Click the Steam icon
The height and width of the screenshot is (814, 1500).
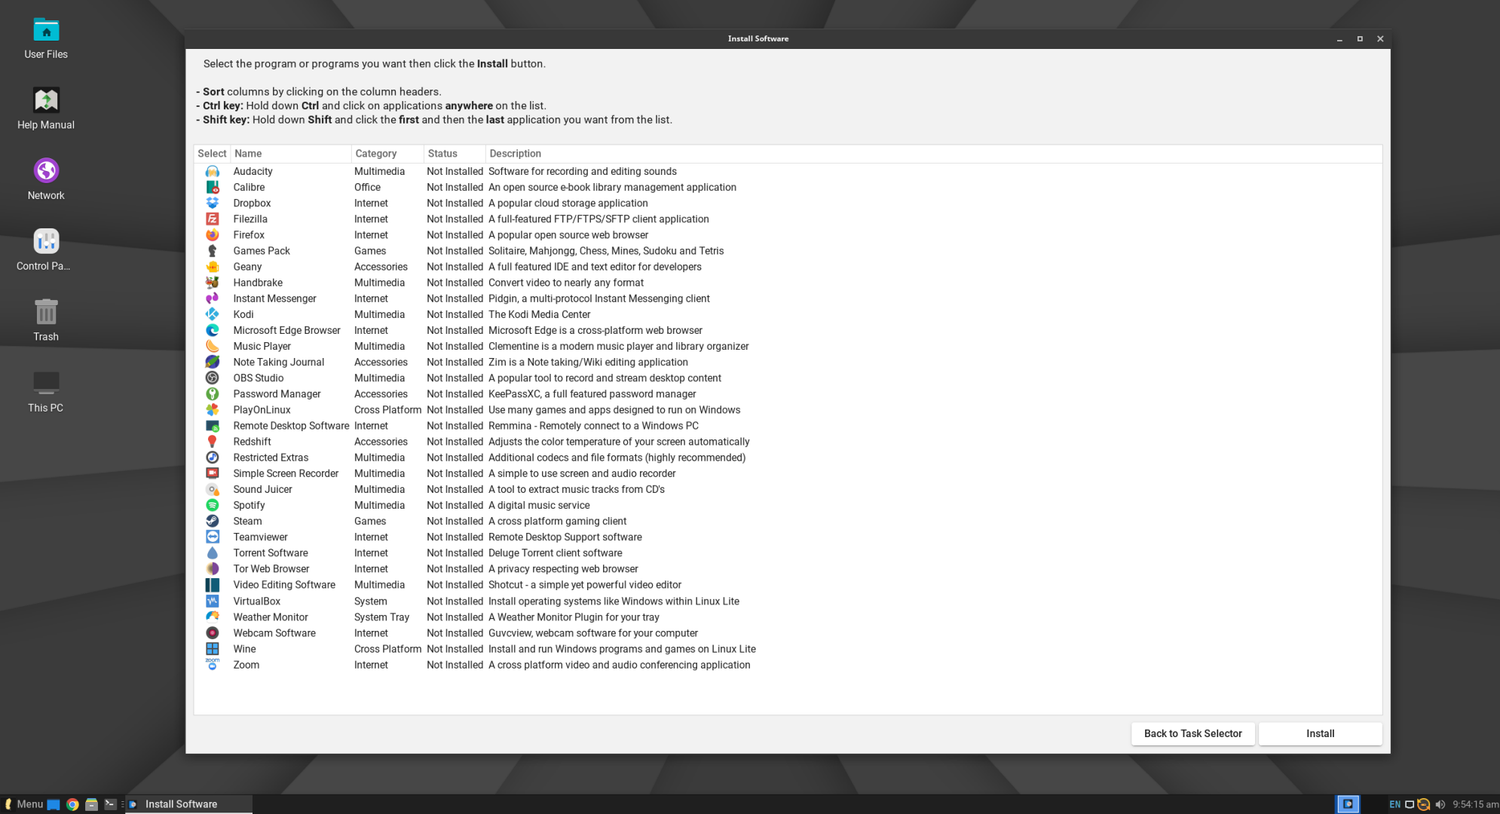[x=212, y=522]
